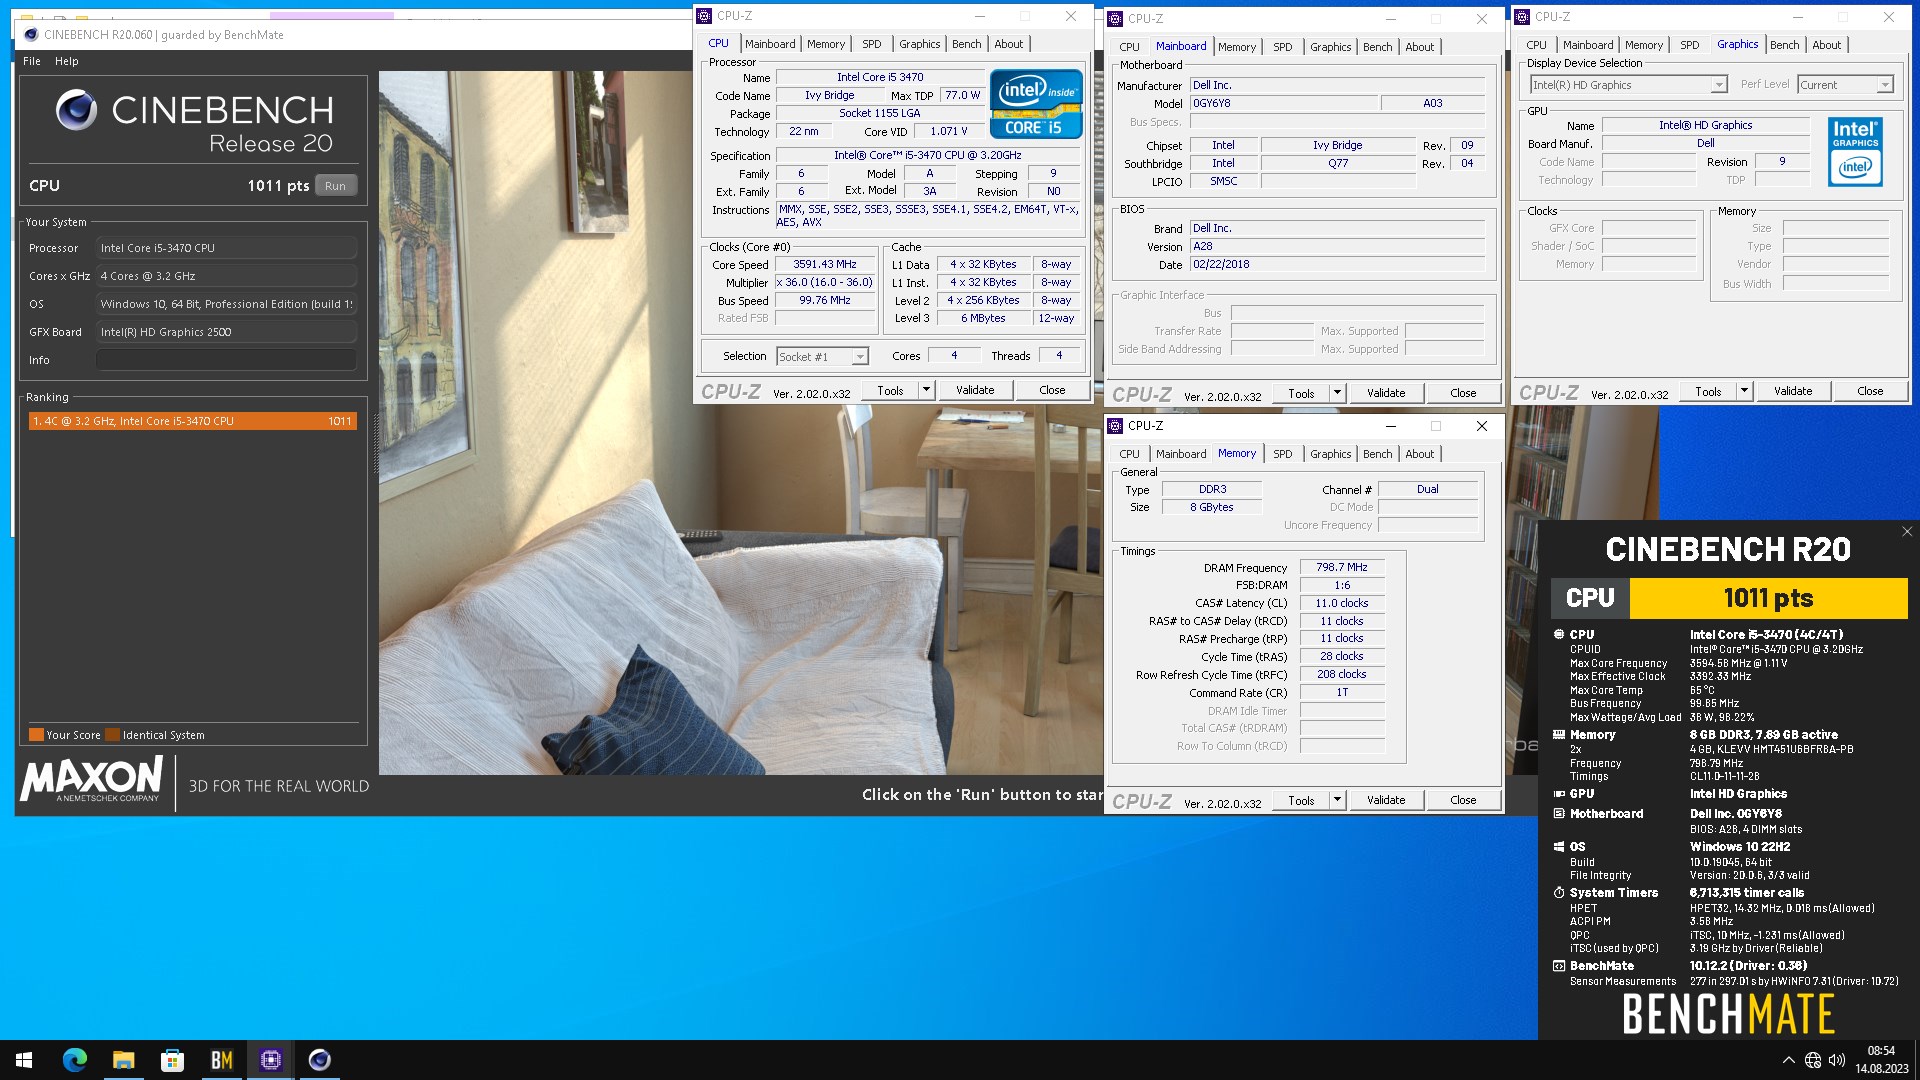This screenshot has width=1920, height=1080.
Task: Close the BenchMate result overlay
Action: [1907, 531]
